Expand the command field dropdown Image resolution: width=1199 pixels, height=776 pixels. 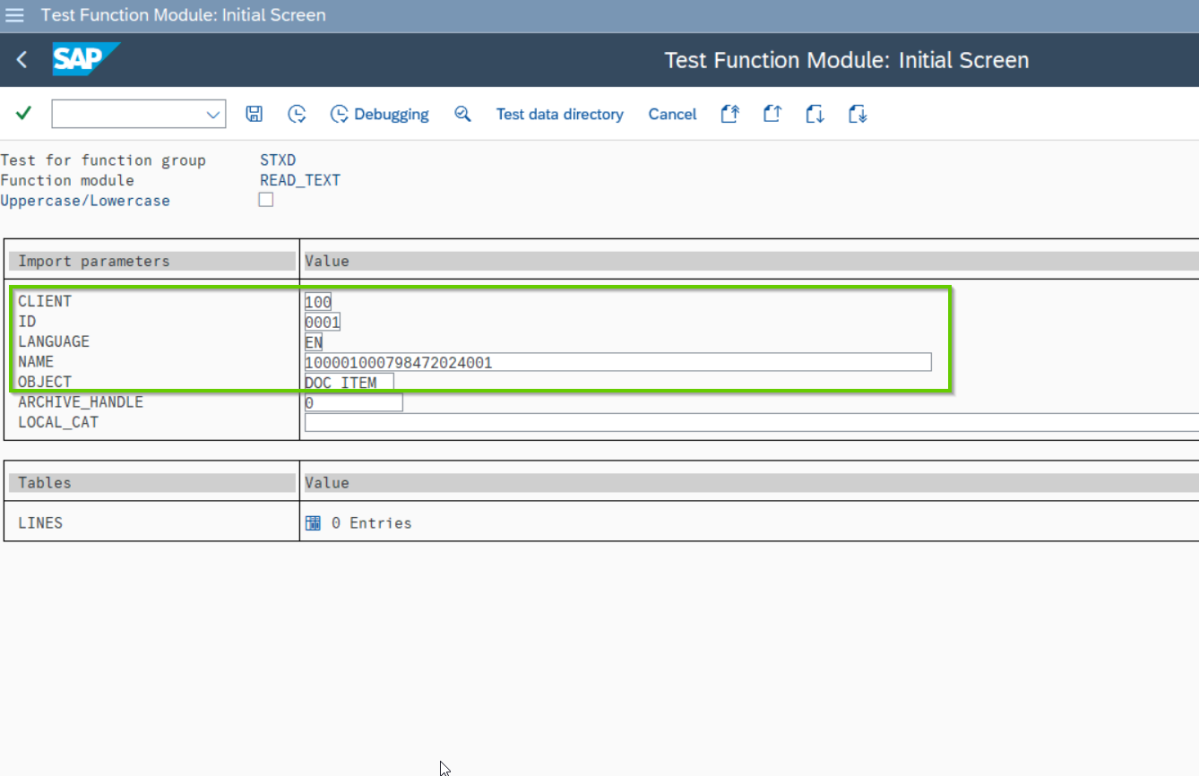(212, 115)
